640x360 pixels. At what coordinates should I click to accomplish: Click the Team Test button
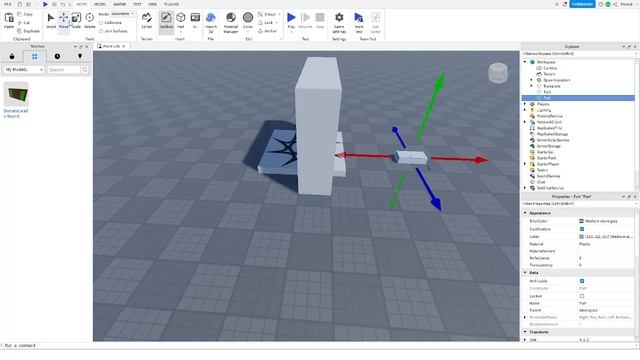[359, 22]
